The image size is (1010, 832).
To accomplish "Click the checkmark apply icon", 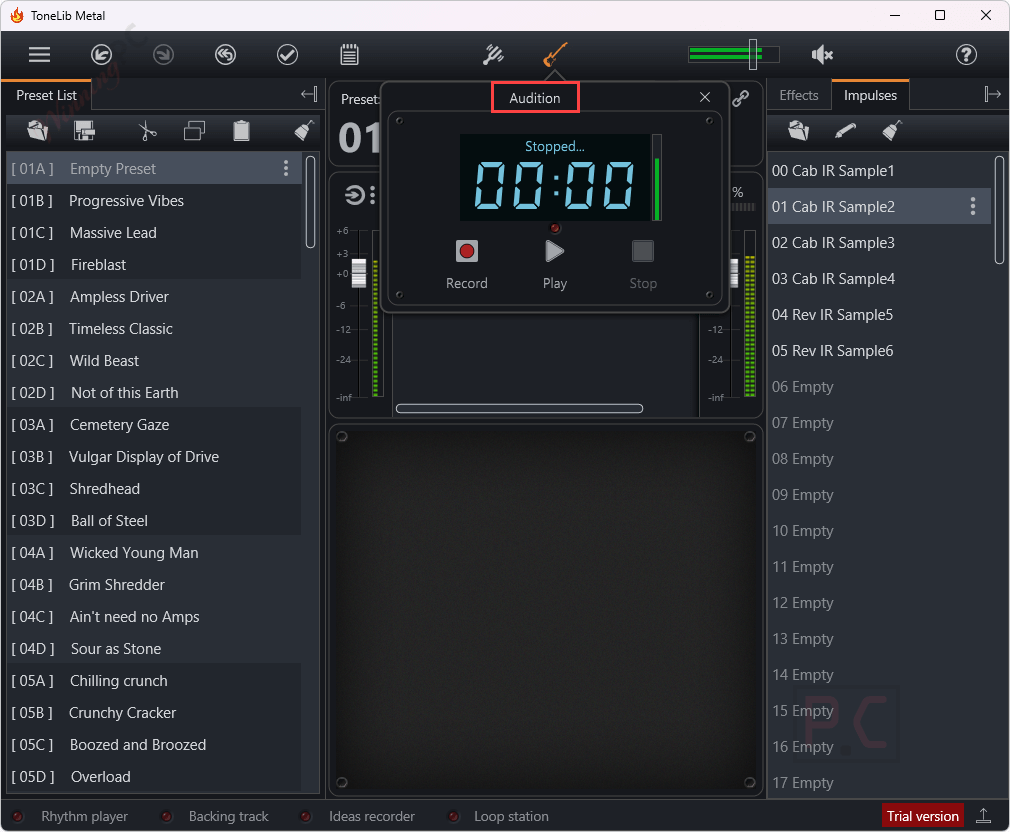I will click(x=287, y=55).
